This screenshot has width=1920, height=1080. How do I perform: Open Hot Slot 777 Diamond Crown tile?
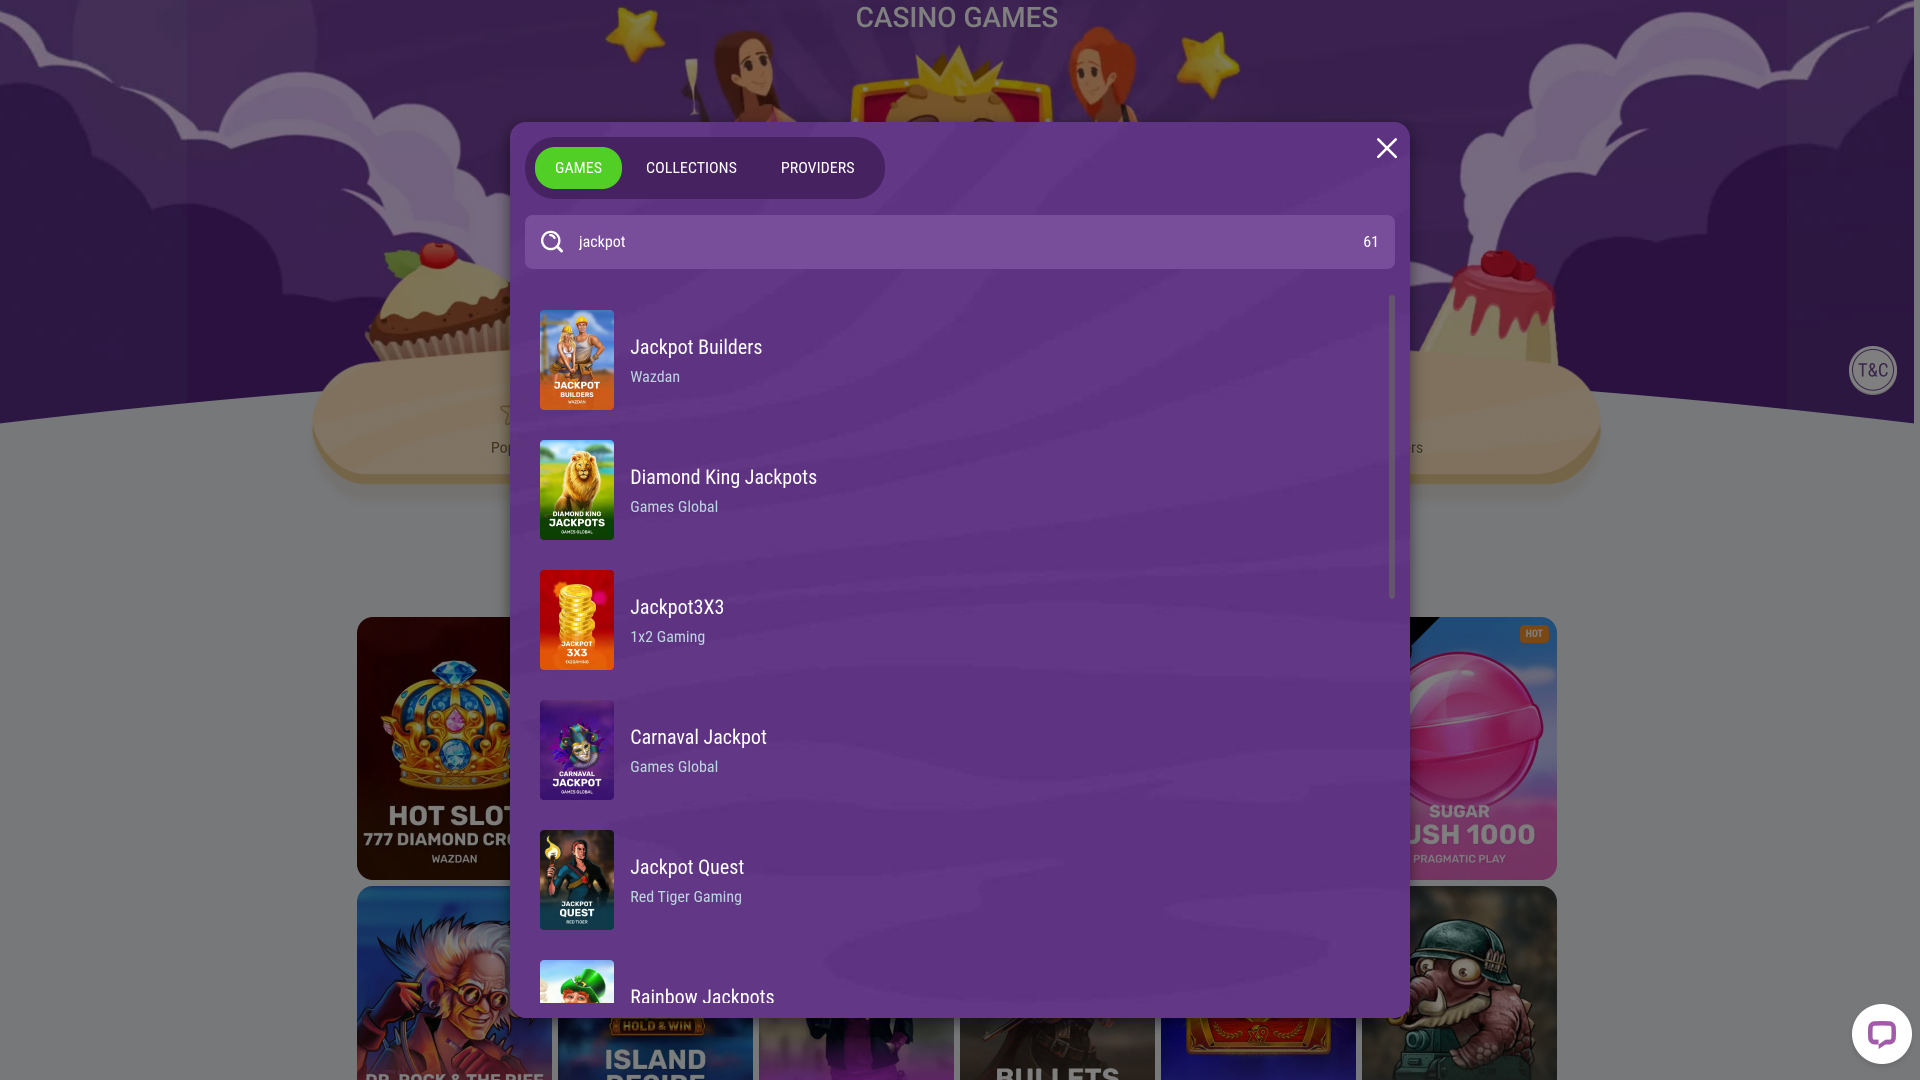coord(434,748)
